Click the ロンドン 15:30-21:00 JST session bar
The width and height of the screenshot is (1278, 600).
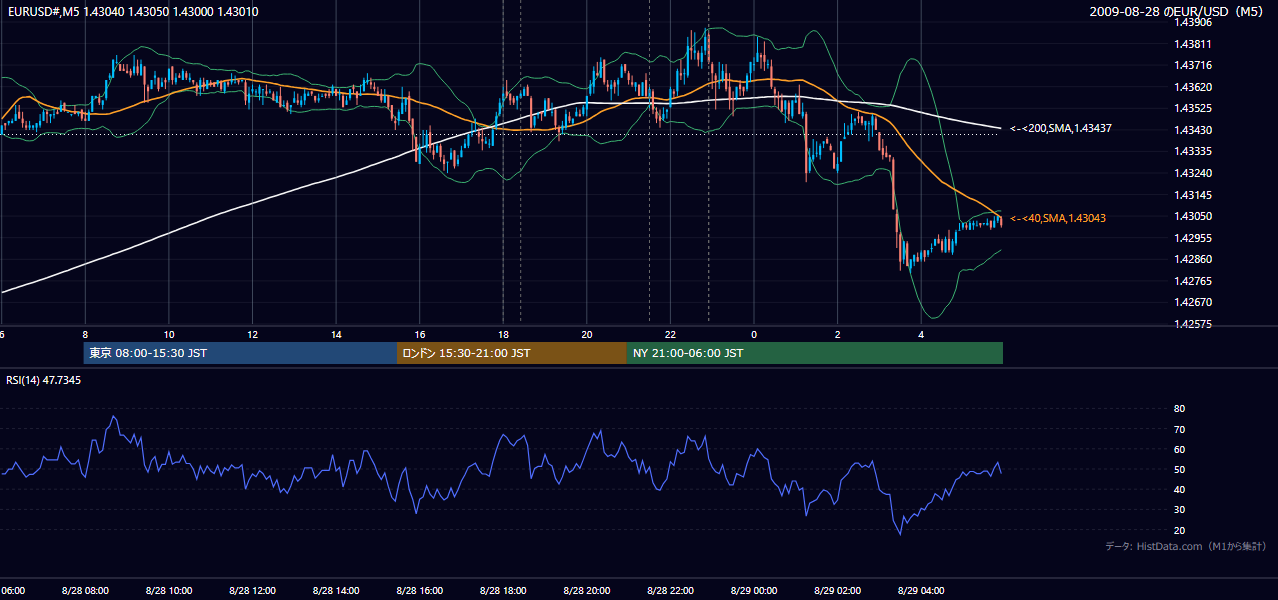[512, 353]
